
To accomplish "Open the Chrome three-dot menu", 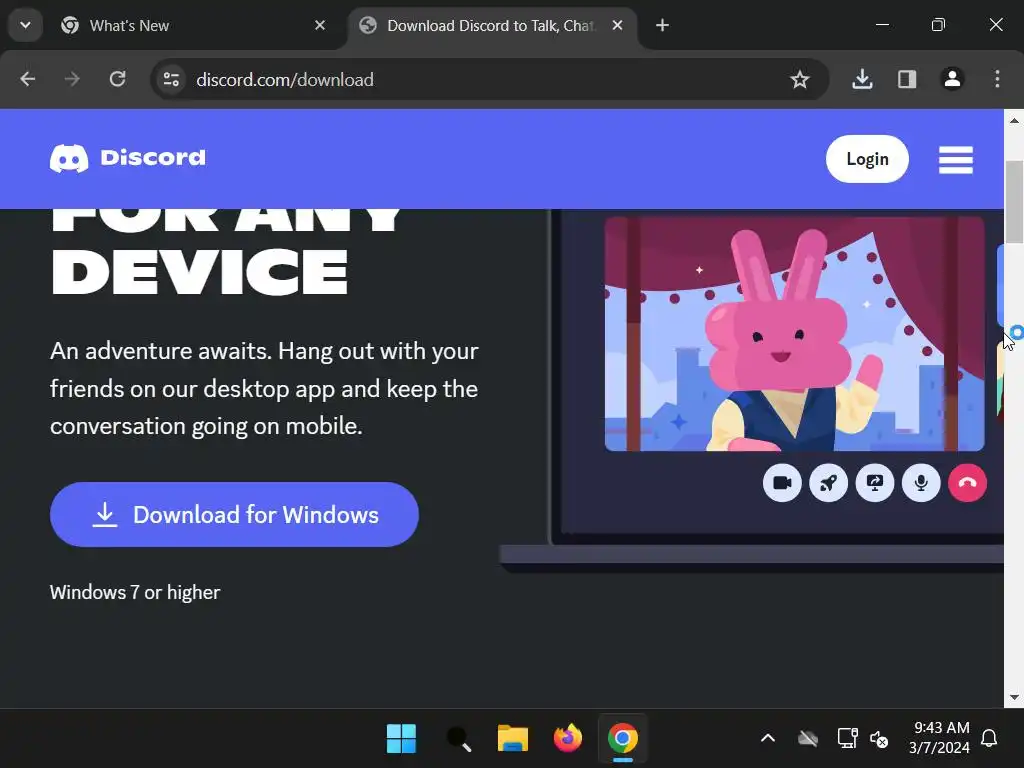I will coord(997,79).
